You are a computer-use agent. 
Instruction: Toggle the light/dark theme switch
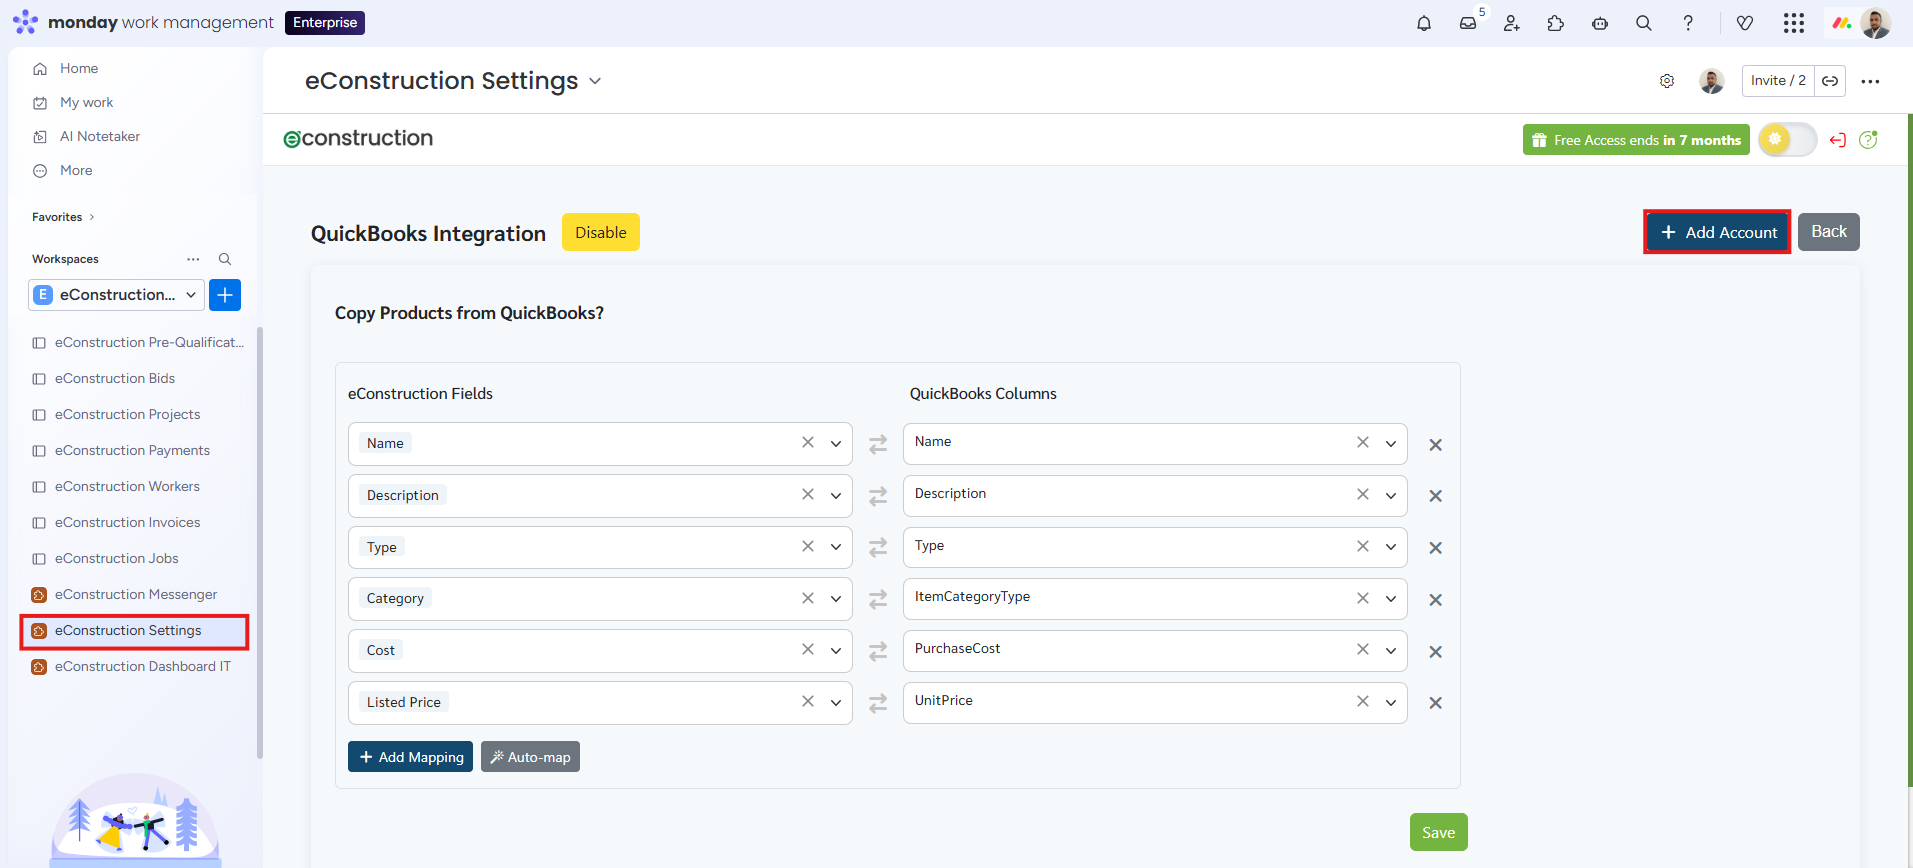(x=1787, y=140)
